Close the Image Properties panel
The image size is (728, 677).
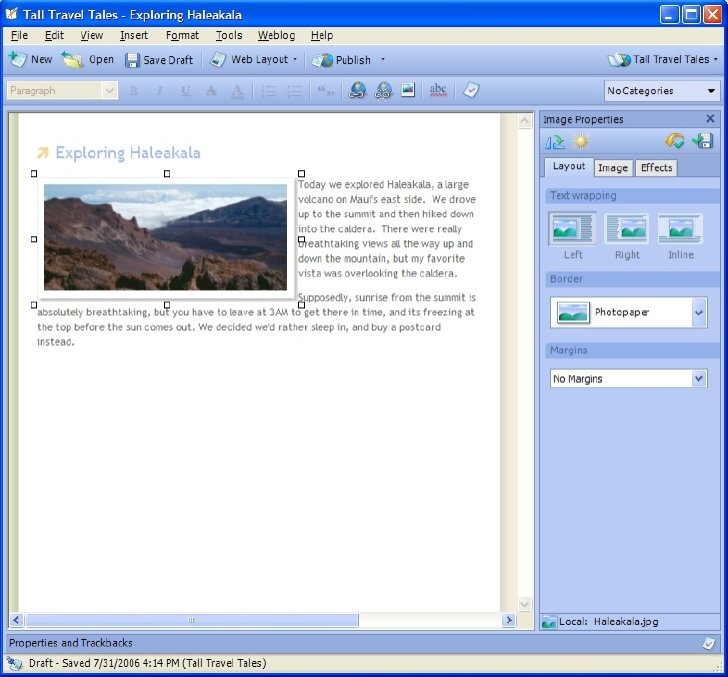pyautogui.click(x=710, y=119)
